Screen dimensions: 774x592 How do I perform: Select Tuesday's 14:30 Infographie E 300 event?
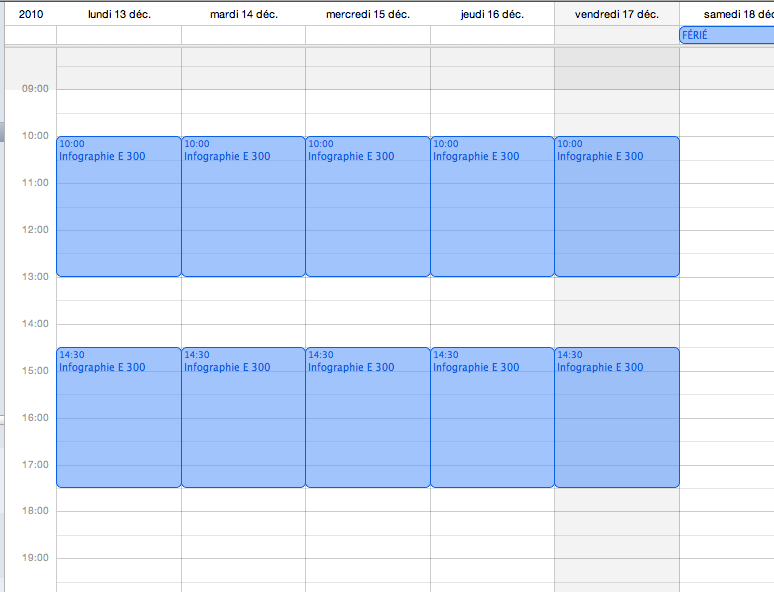pos(243,417)
